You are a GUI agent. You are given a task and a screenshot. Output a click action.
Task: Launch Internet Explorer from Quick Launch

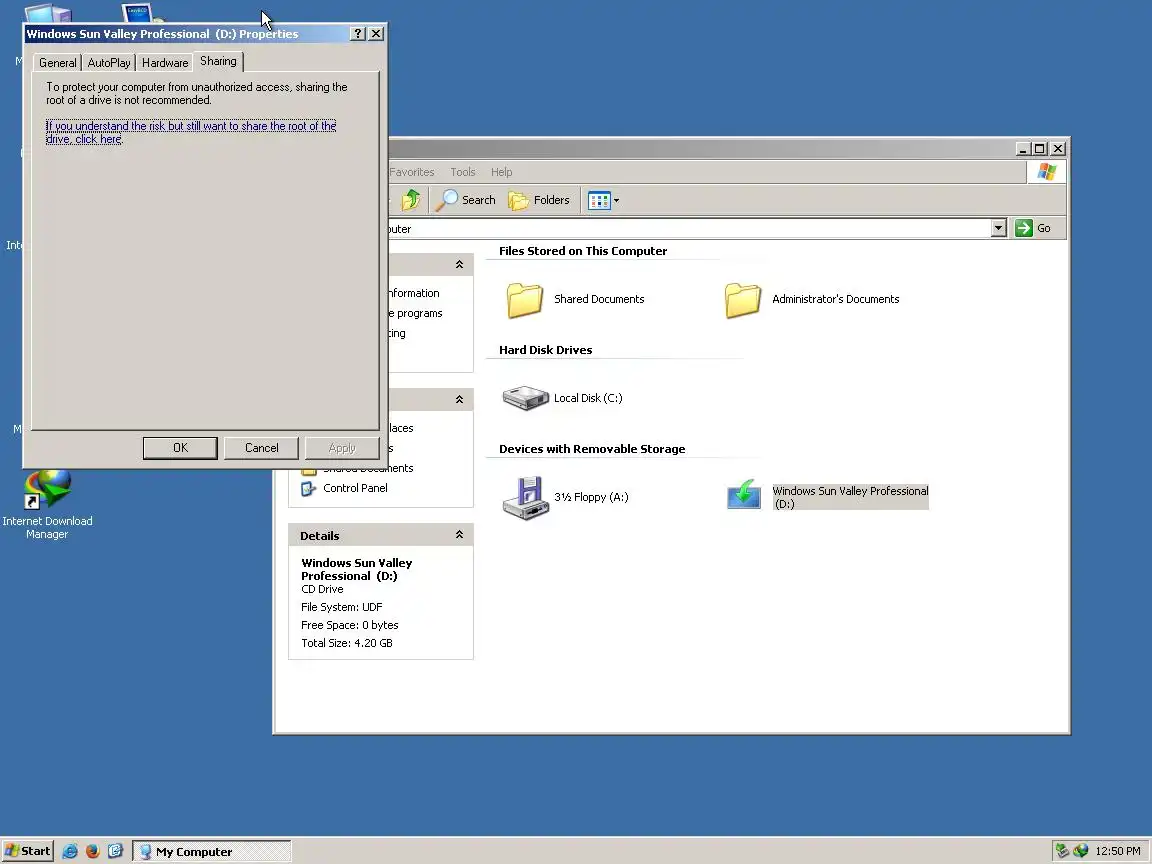70,852
